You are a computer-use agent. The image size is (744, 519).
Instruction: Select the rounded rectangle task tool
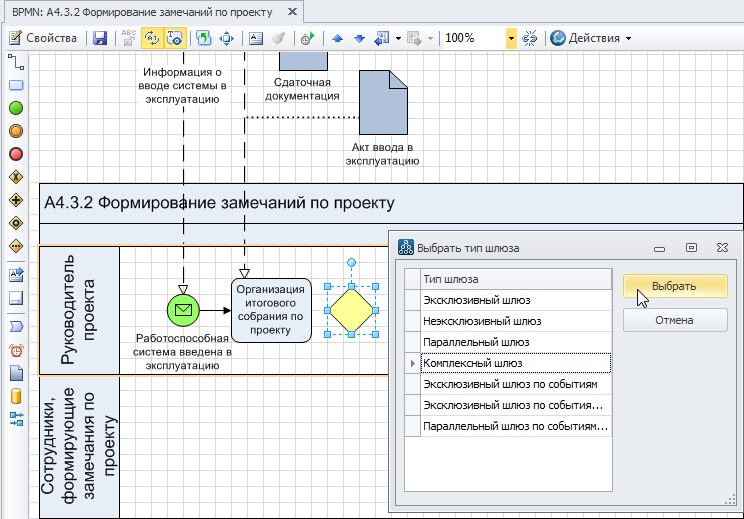coord(16,84)
